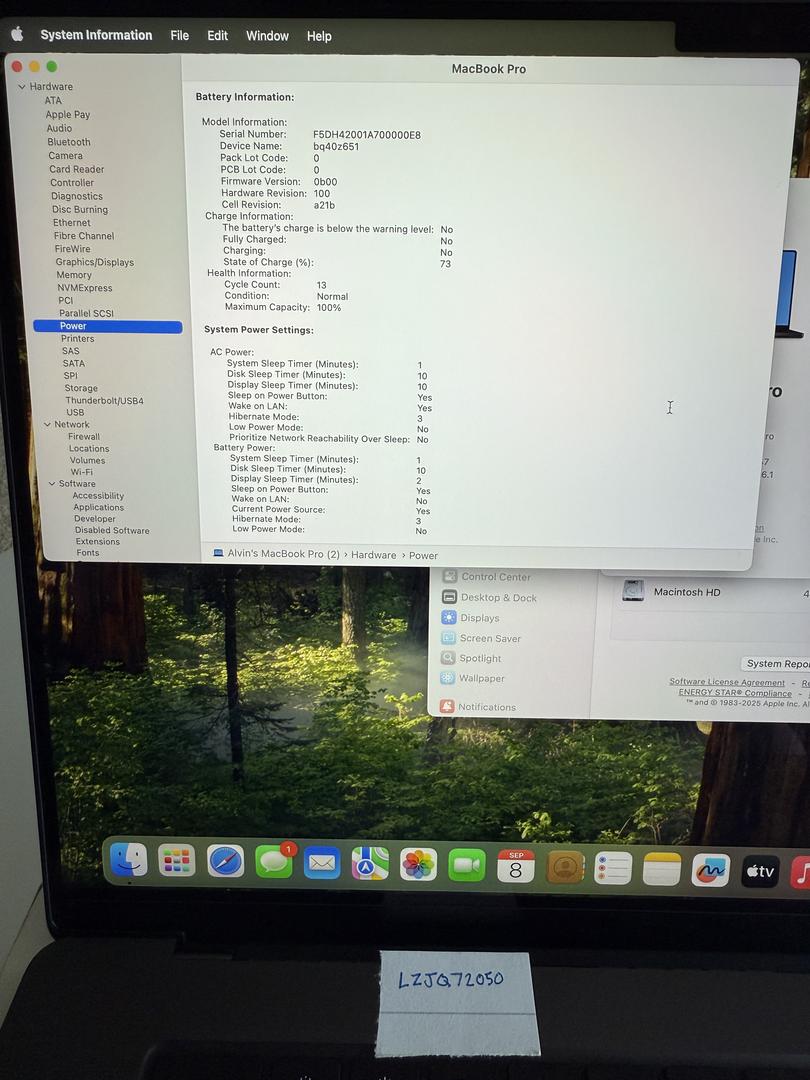
Task: Open Photos from the Dock
Action: tap(418, 864)
